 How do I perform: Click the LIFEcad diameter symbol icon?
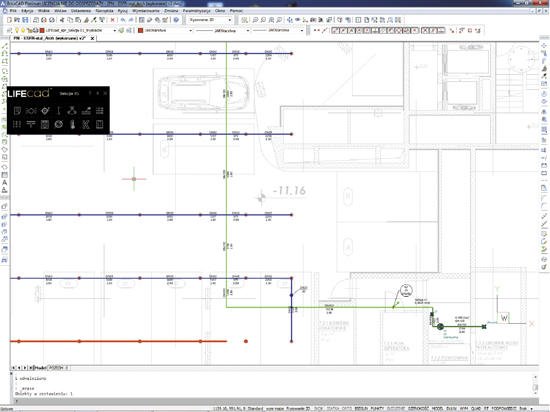(59, 124)
